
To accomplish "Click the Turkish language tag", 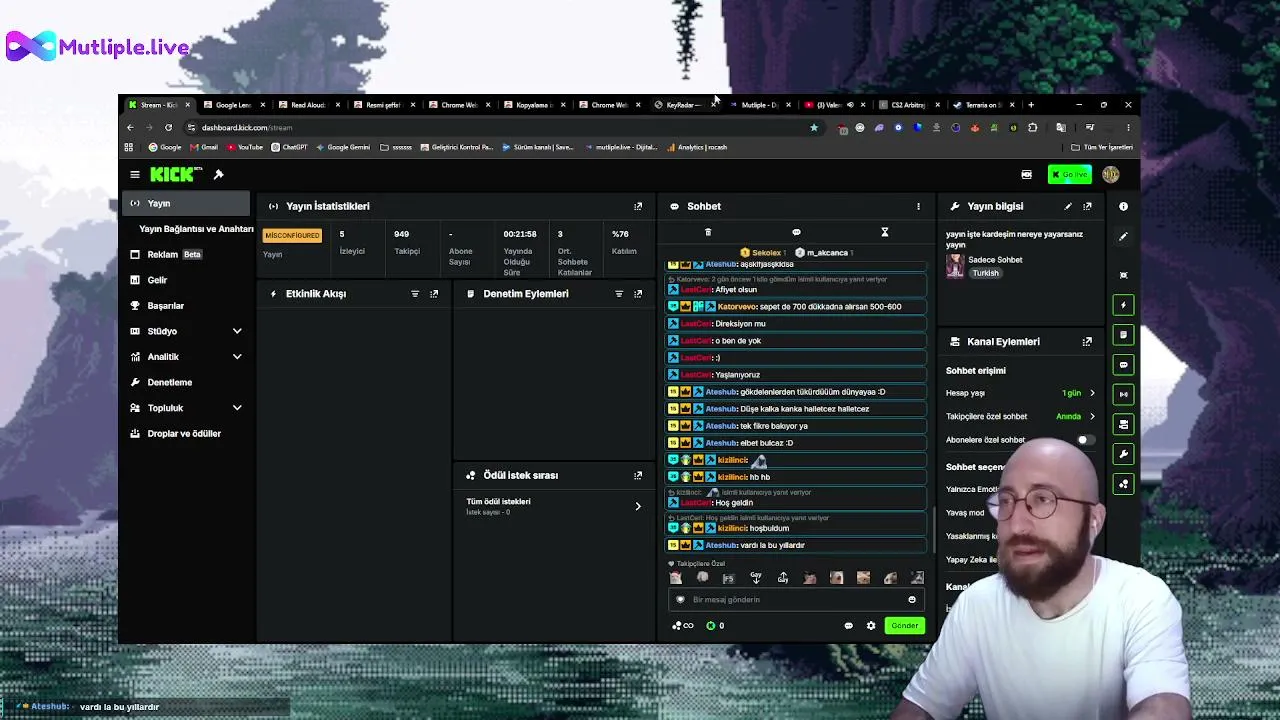I will coord(985,273).
